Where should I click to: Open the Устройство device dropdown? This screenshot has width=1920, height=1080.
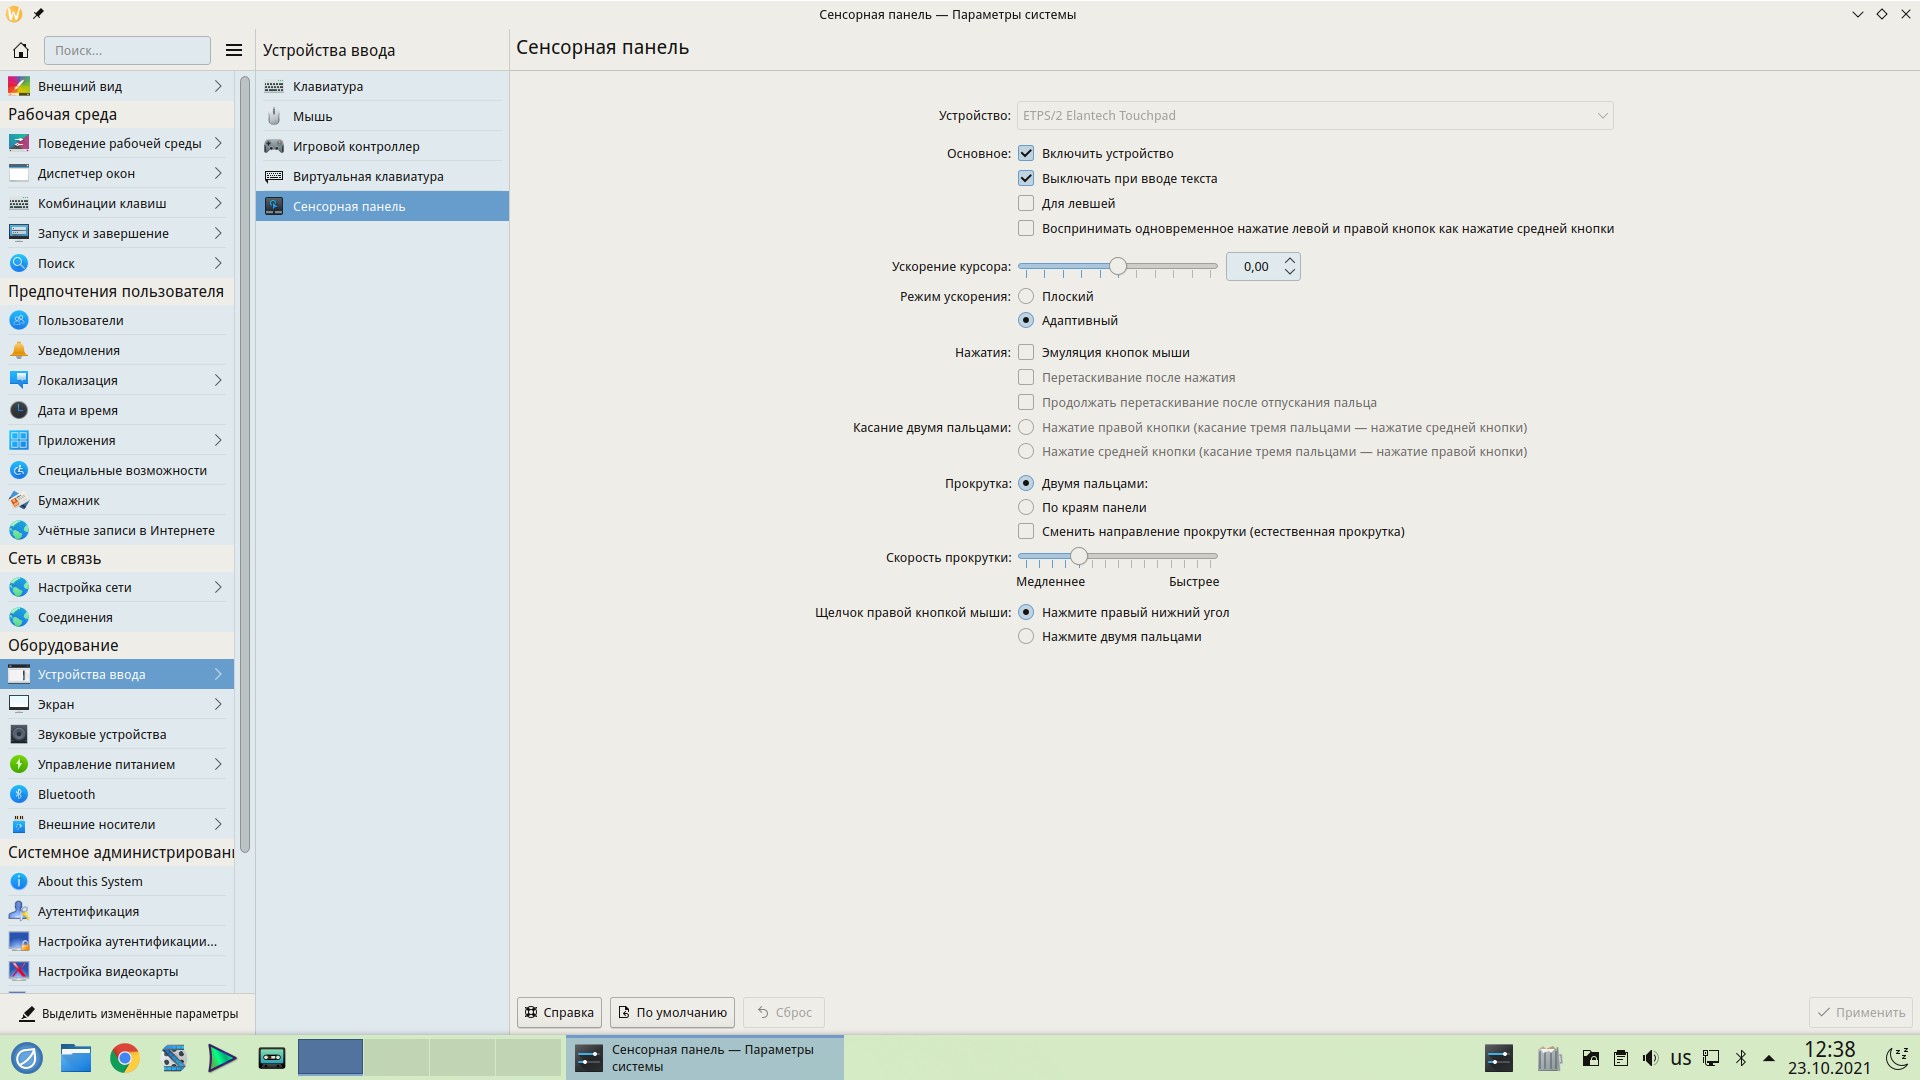[1314, 115]
